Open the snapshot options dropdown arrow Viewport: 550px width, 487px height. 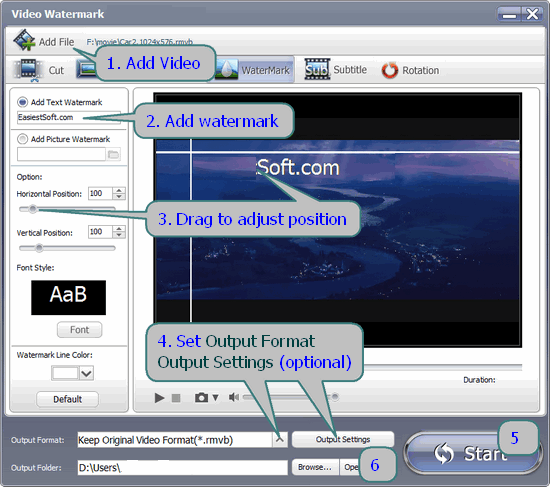point(215,398)
